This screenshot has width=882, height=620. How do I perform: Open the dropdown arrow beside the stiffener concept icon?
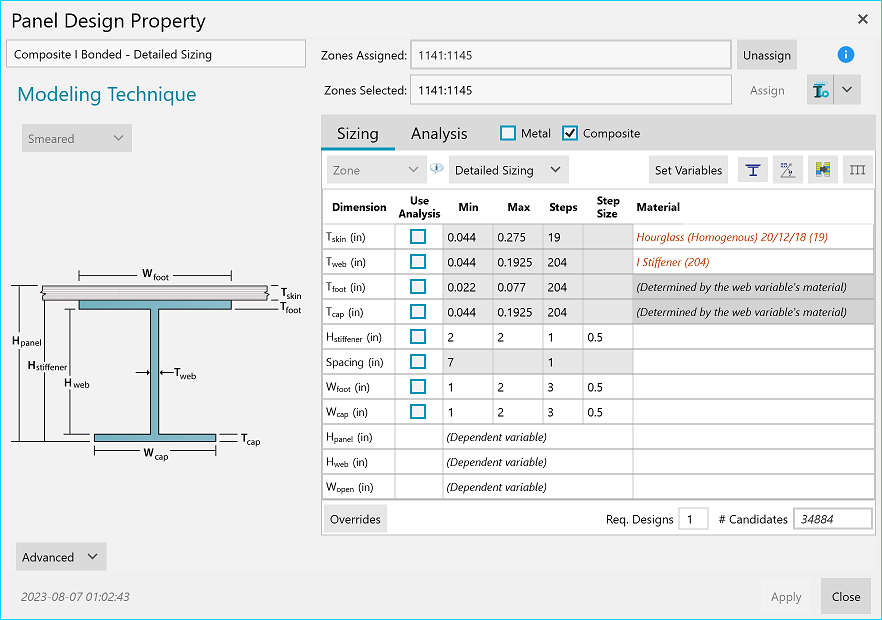(847, 90)
